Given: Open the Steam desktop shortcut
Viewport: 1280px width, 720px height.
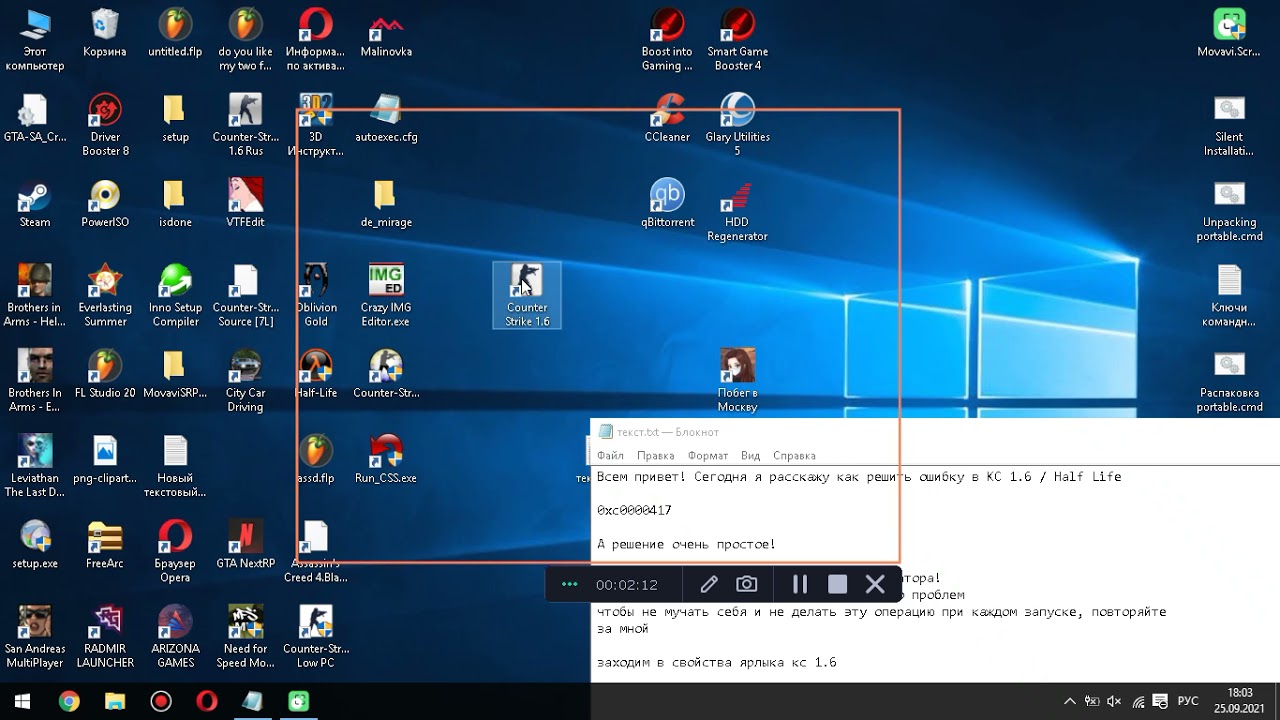Looking at the screenshot, I should (35, 204).
